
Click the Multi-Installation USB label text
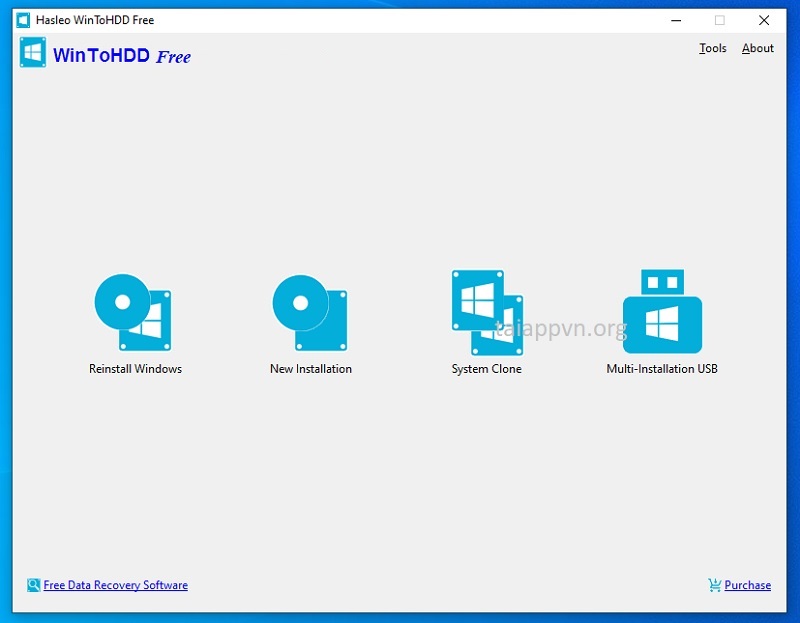[x=660, y=368]
